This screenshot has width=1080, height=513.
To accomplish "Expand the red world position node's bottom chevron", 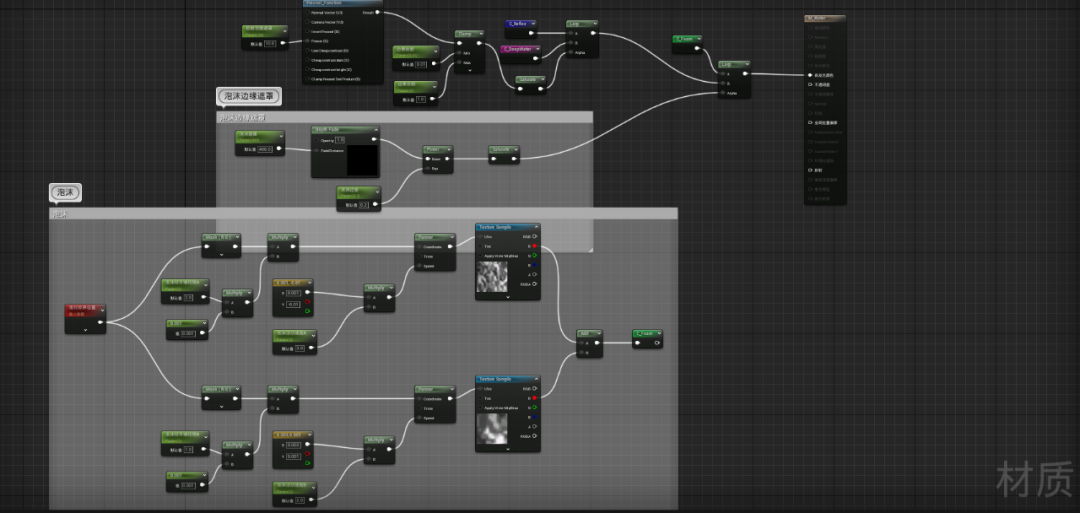I will pyautogui.click(x=85, y=331).
